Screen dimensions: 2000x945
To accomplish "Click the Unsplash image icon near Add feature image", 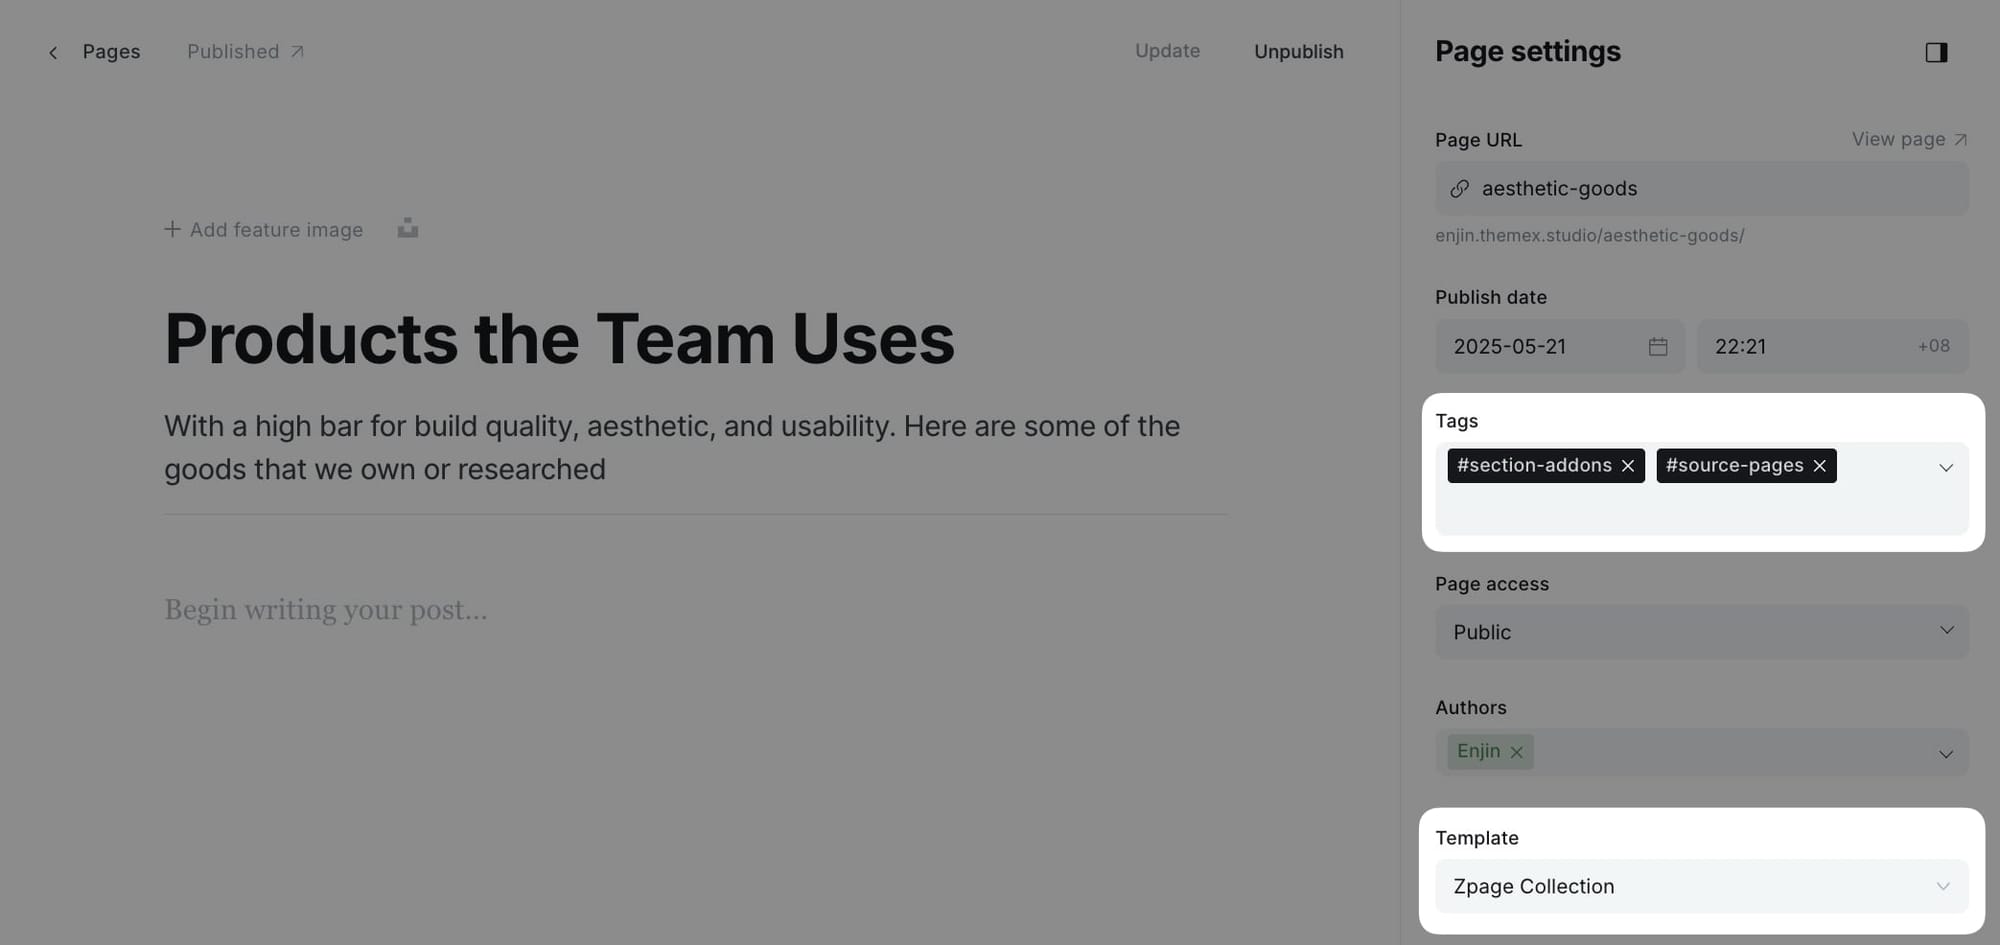I will (407, 228).
